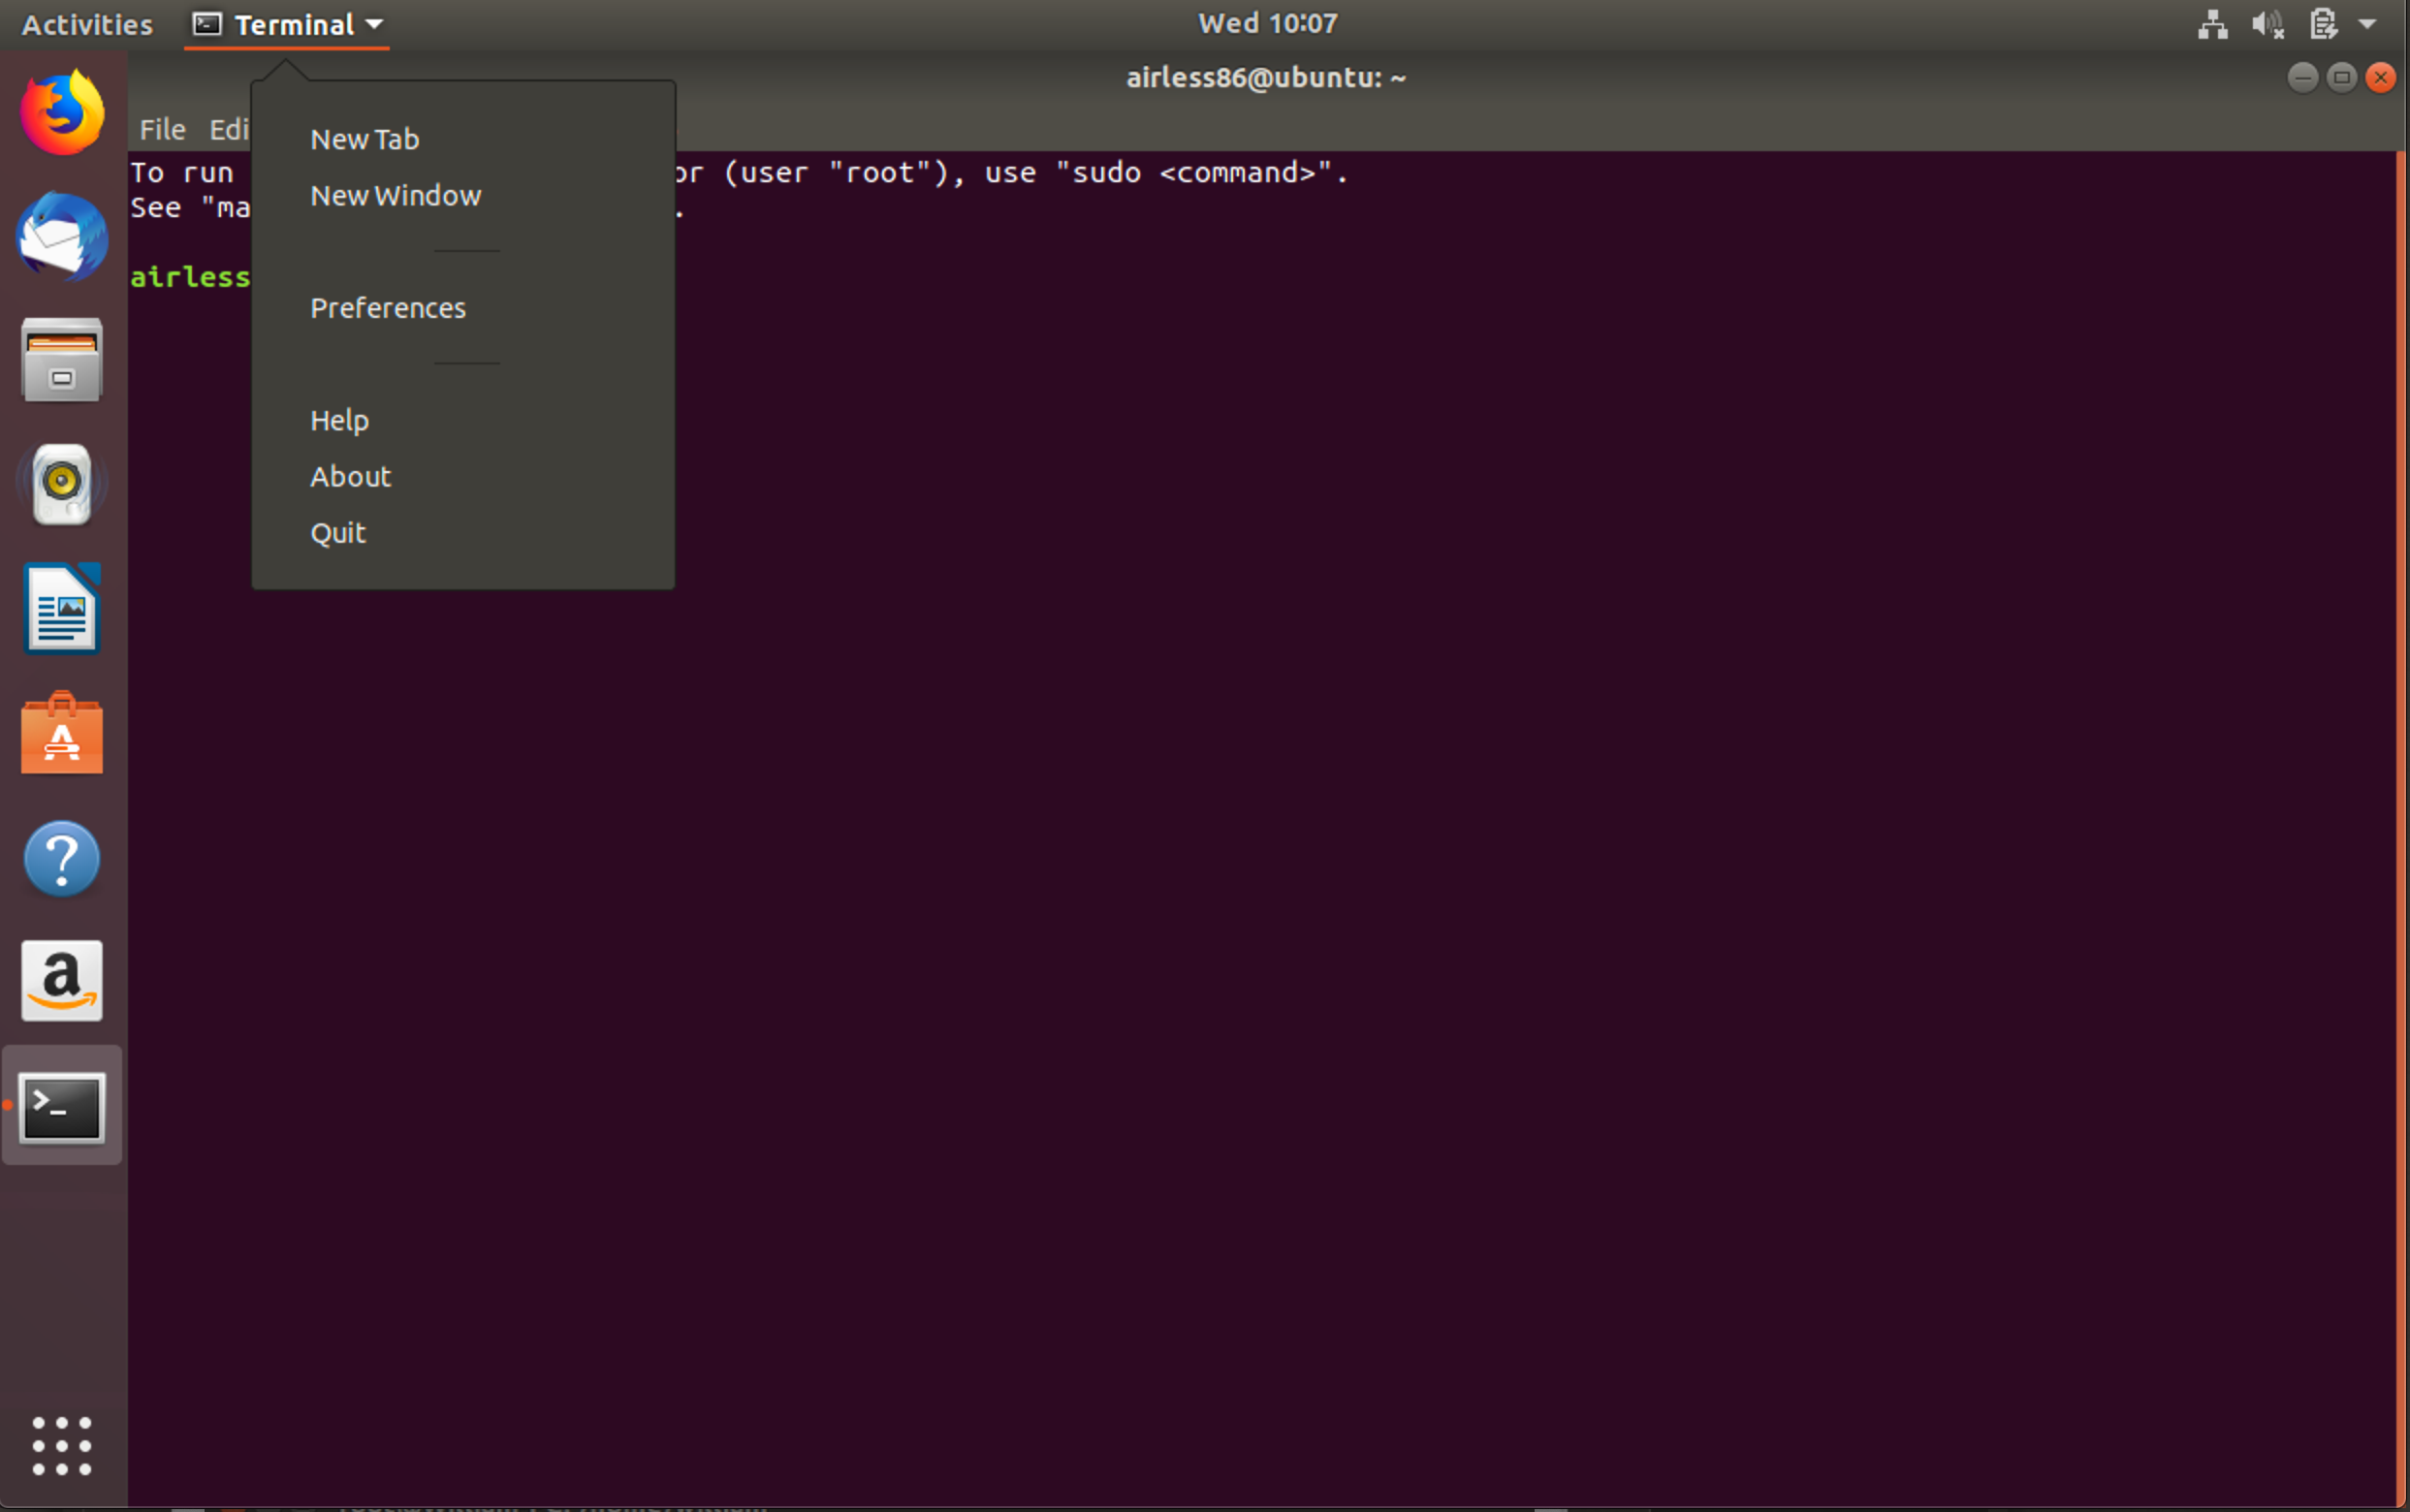2410x1512 pixels.
Task: Open the Files manager dock icon
Action: [62, 361]
